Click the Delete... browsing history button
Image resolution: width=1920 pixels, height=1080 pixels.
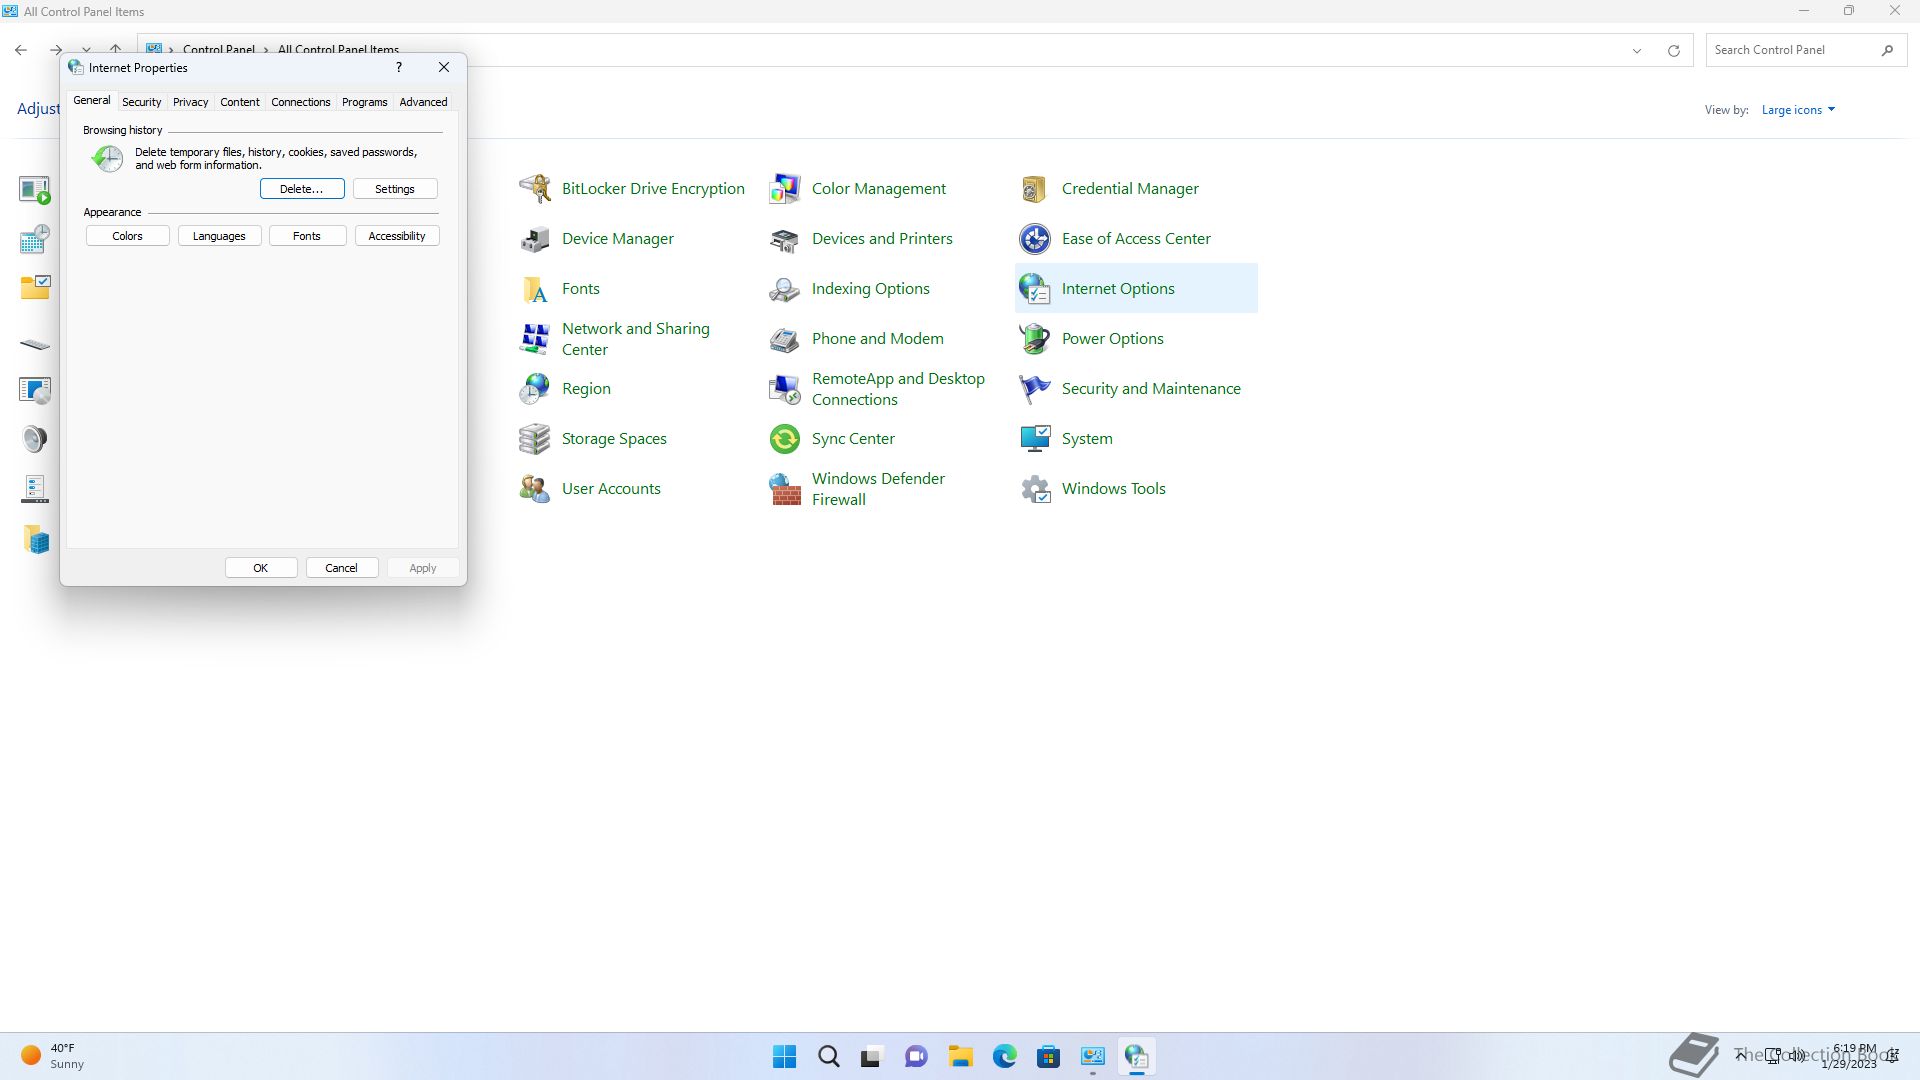[x=302, y=189]
